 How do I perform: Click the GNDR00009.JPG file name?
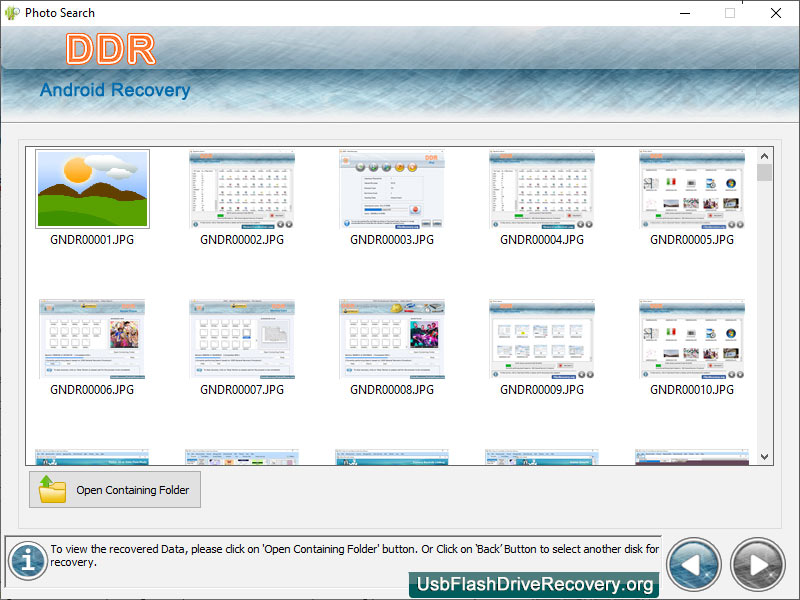542,390
